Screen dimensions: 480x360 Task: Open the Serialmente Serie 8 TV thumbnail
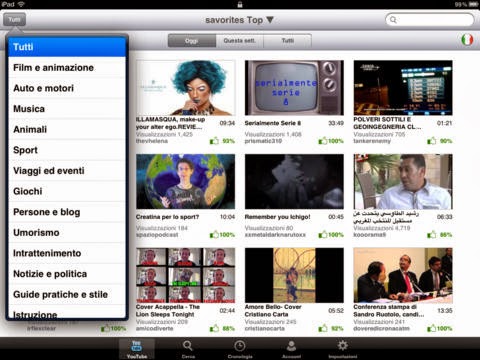point(294,88)
